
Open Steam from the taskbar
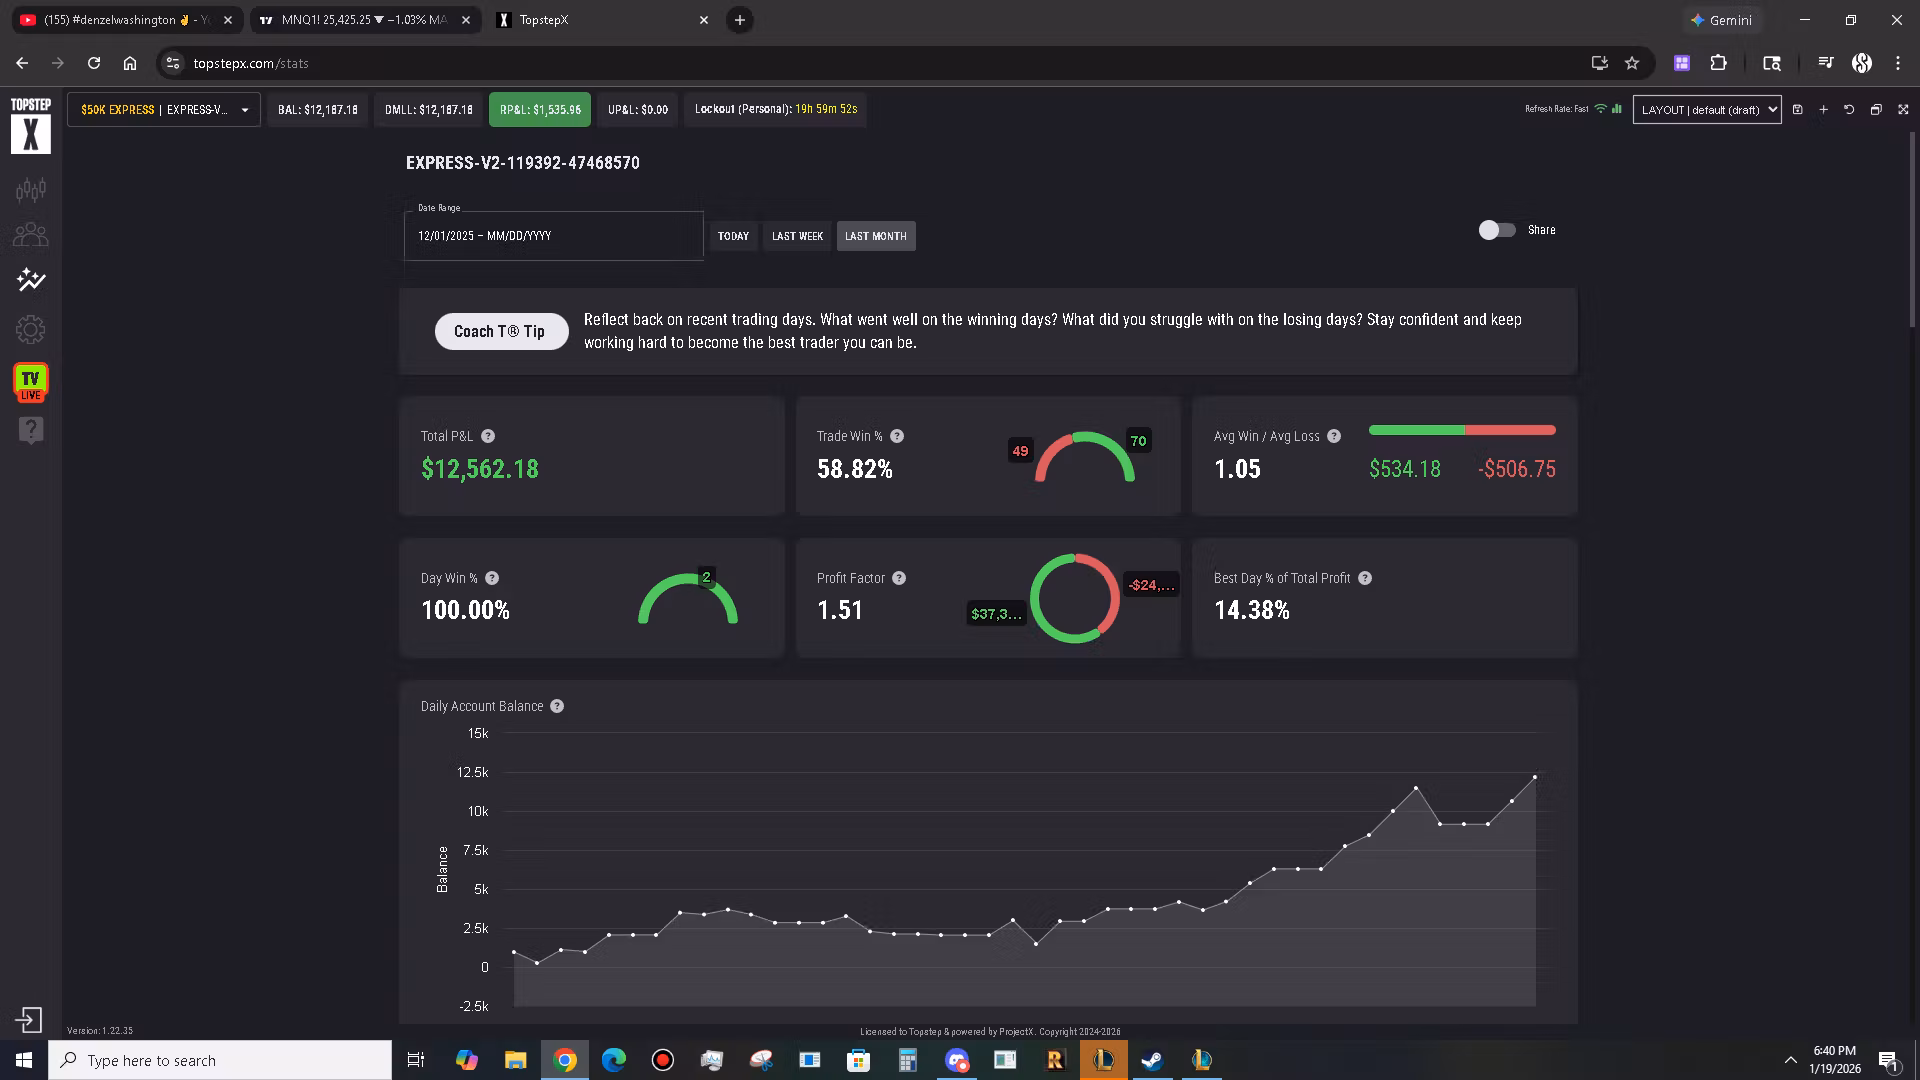click(x=1152, y=1060)
